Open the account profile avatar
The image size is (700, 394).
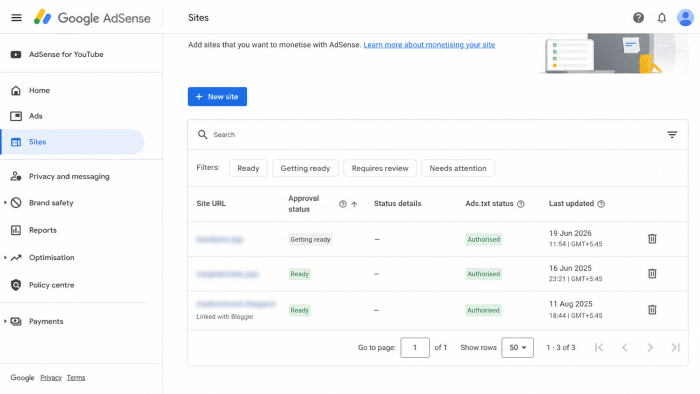(685, 18)
